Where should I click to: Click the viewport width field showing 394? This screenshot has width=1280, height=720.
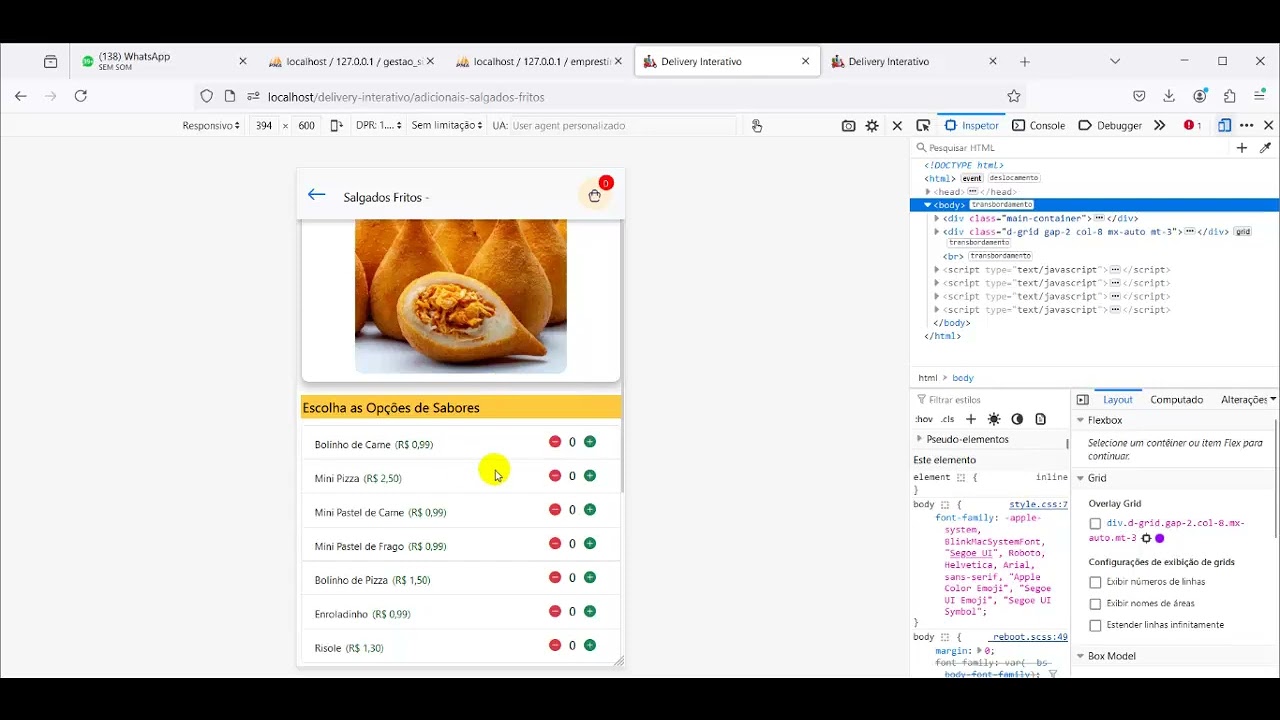(263, 125)
